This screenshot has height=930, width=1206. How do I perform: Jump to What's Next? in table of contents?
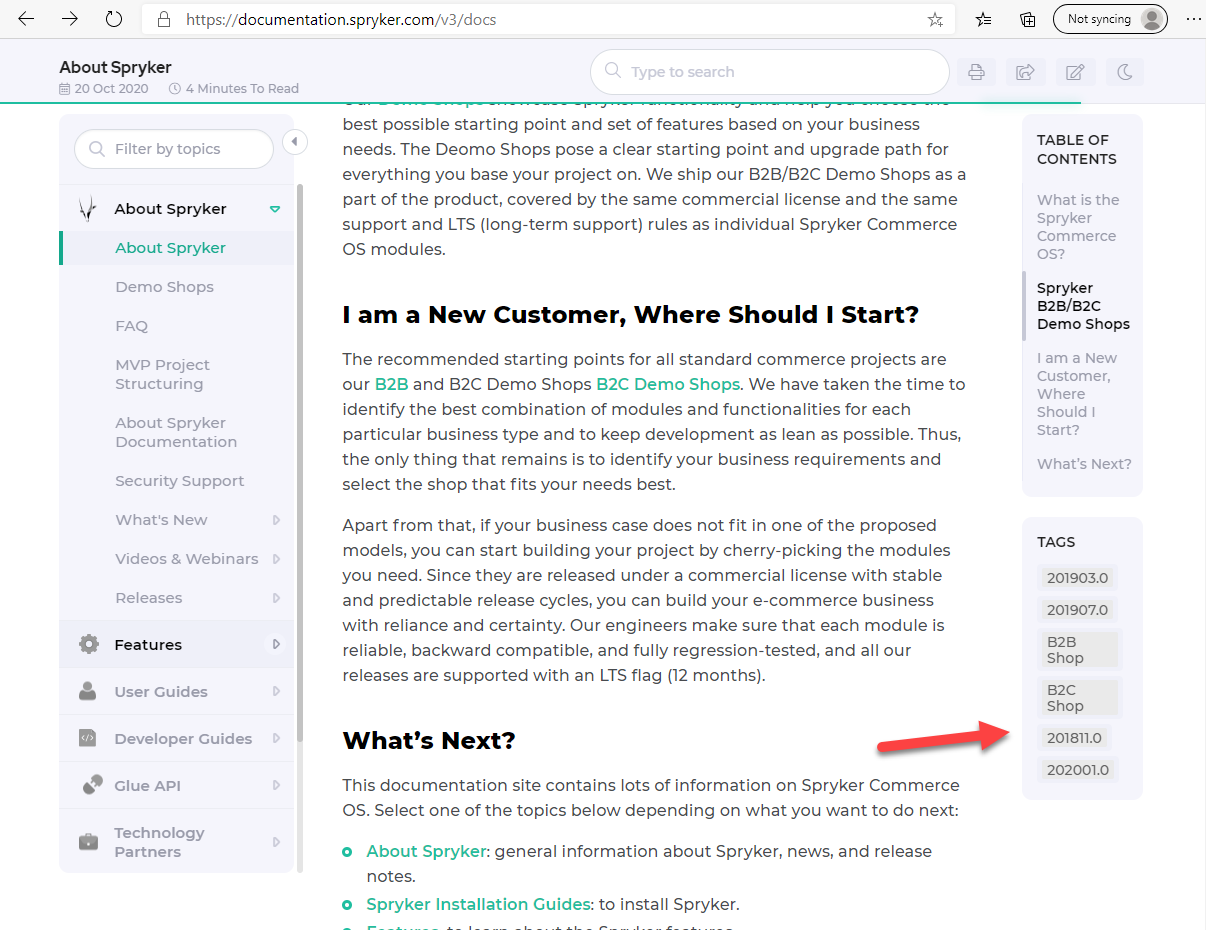pos(1084,464)
